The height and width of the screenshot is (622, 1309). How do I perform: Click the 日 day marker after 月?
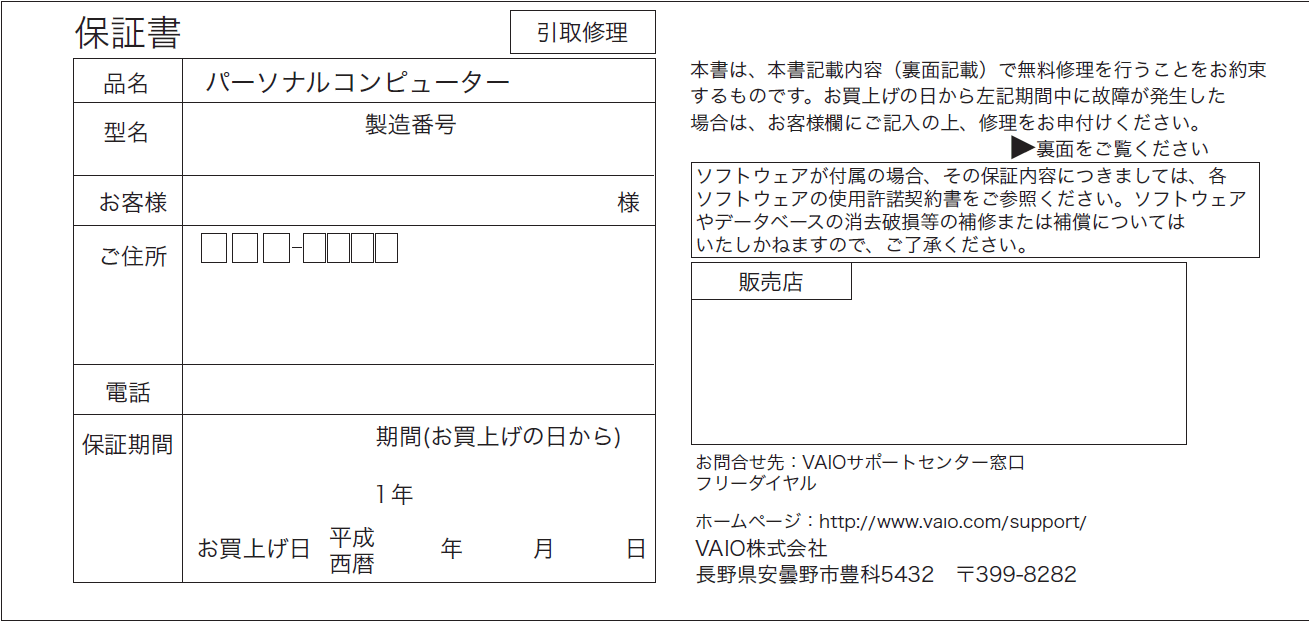point(636,549)
